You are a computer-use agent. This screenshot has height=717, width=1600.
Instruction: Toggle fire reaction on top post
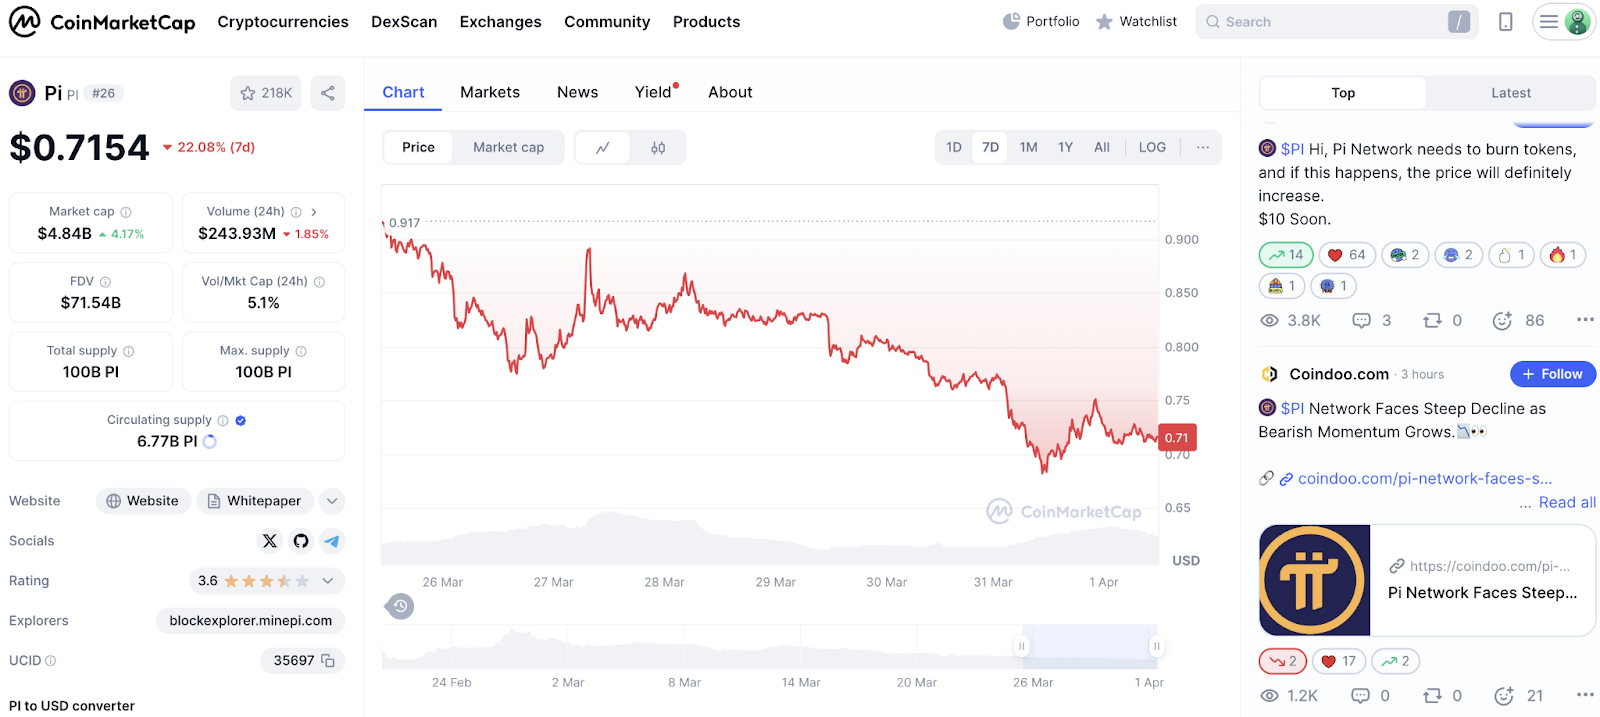(1562, 255)
